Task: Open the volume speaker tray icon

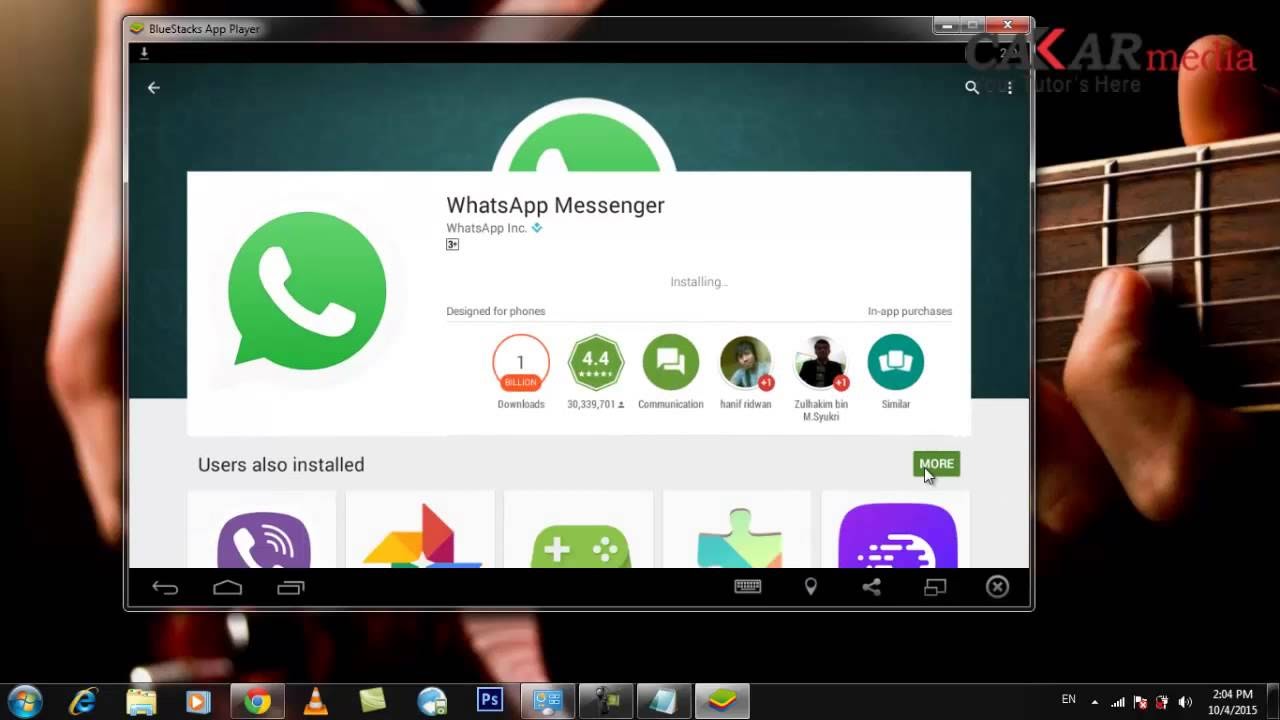Action: (x=1185, y=702)
